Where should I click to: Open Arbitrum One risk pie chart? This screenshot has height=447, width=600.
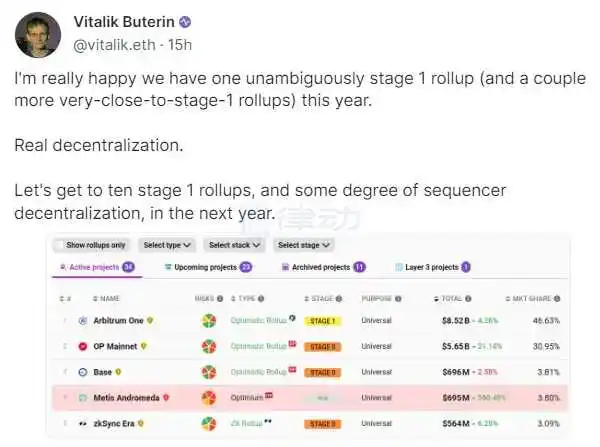209,321
